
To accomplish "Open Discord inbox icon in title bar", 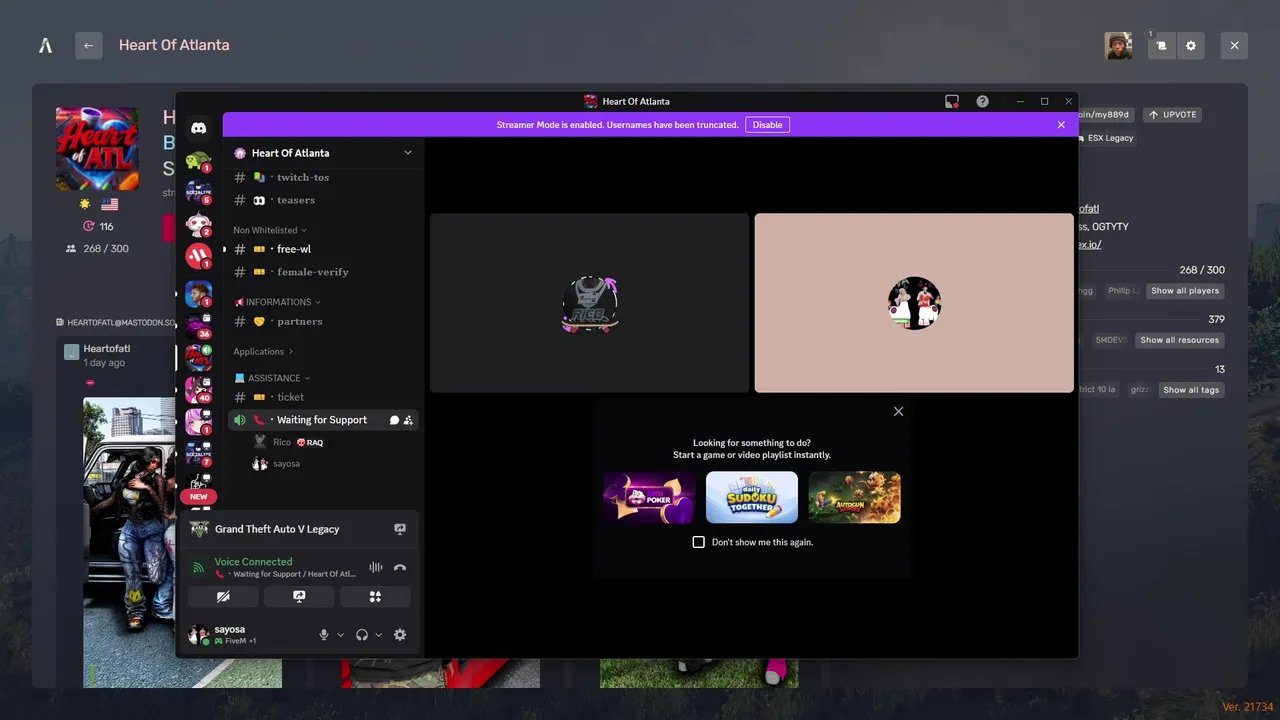I will 952,101.
